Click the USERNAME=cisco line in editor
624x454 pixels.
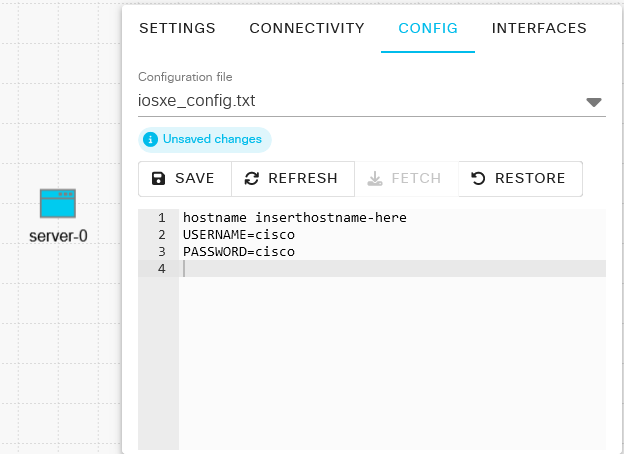[238, 235]
